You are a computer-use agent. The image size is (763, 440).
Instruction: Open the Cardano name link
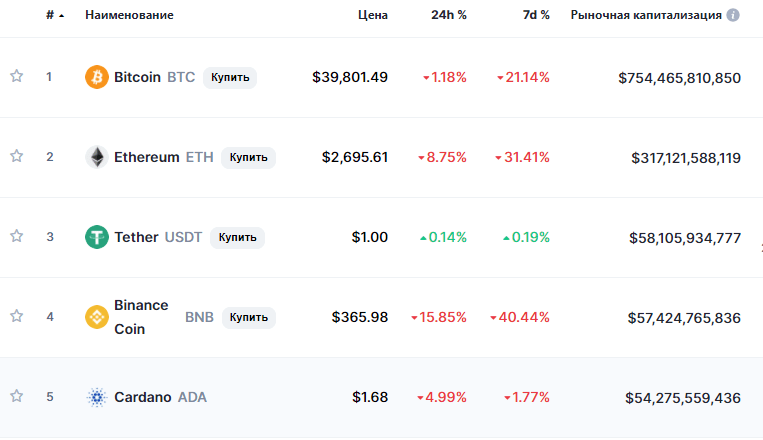[x=143, y=397]
